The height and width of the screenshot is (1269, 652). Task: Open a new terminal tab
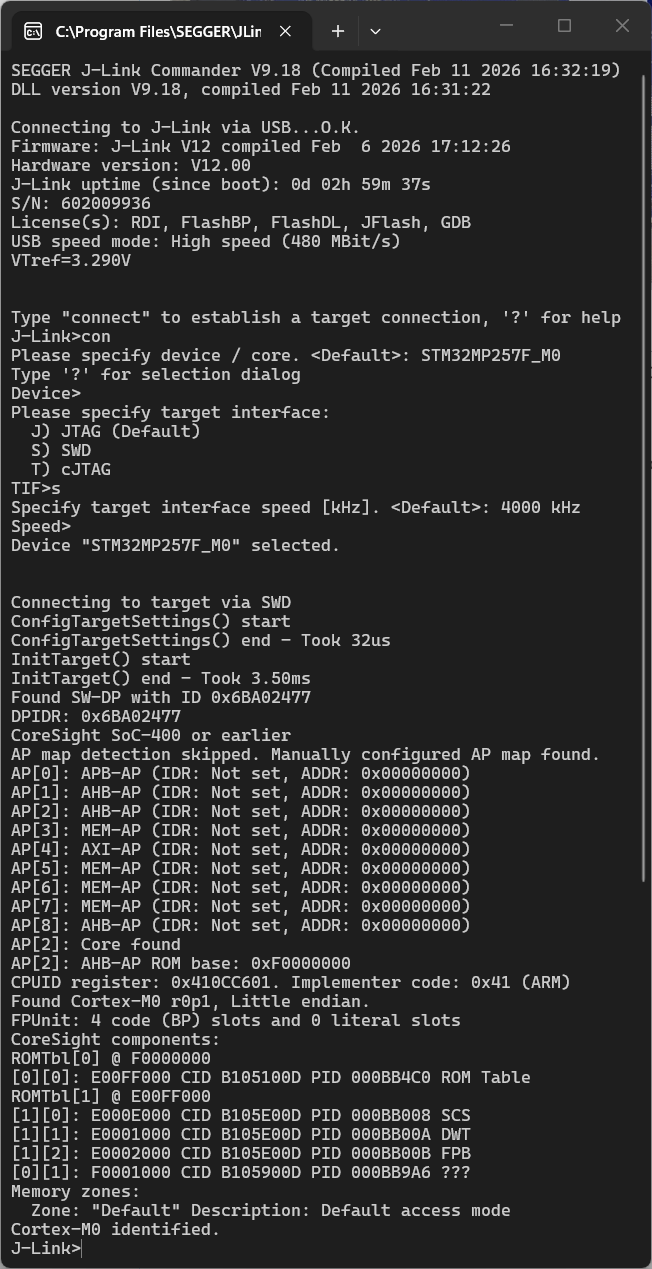click(x=338, y=31)
